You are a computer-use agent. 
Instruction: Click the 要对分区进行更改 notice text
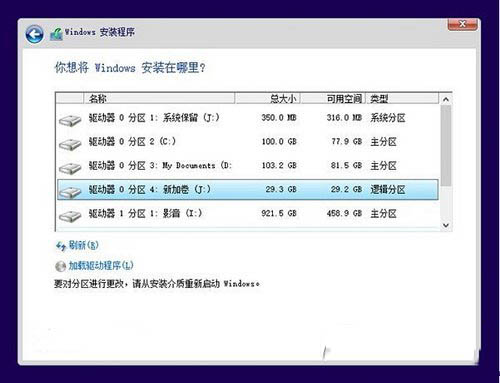click(157, 284)
